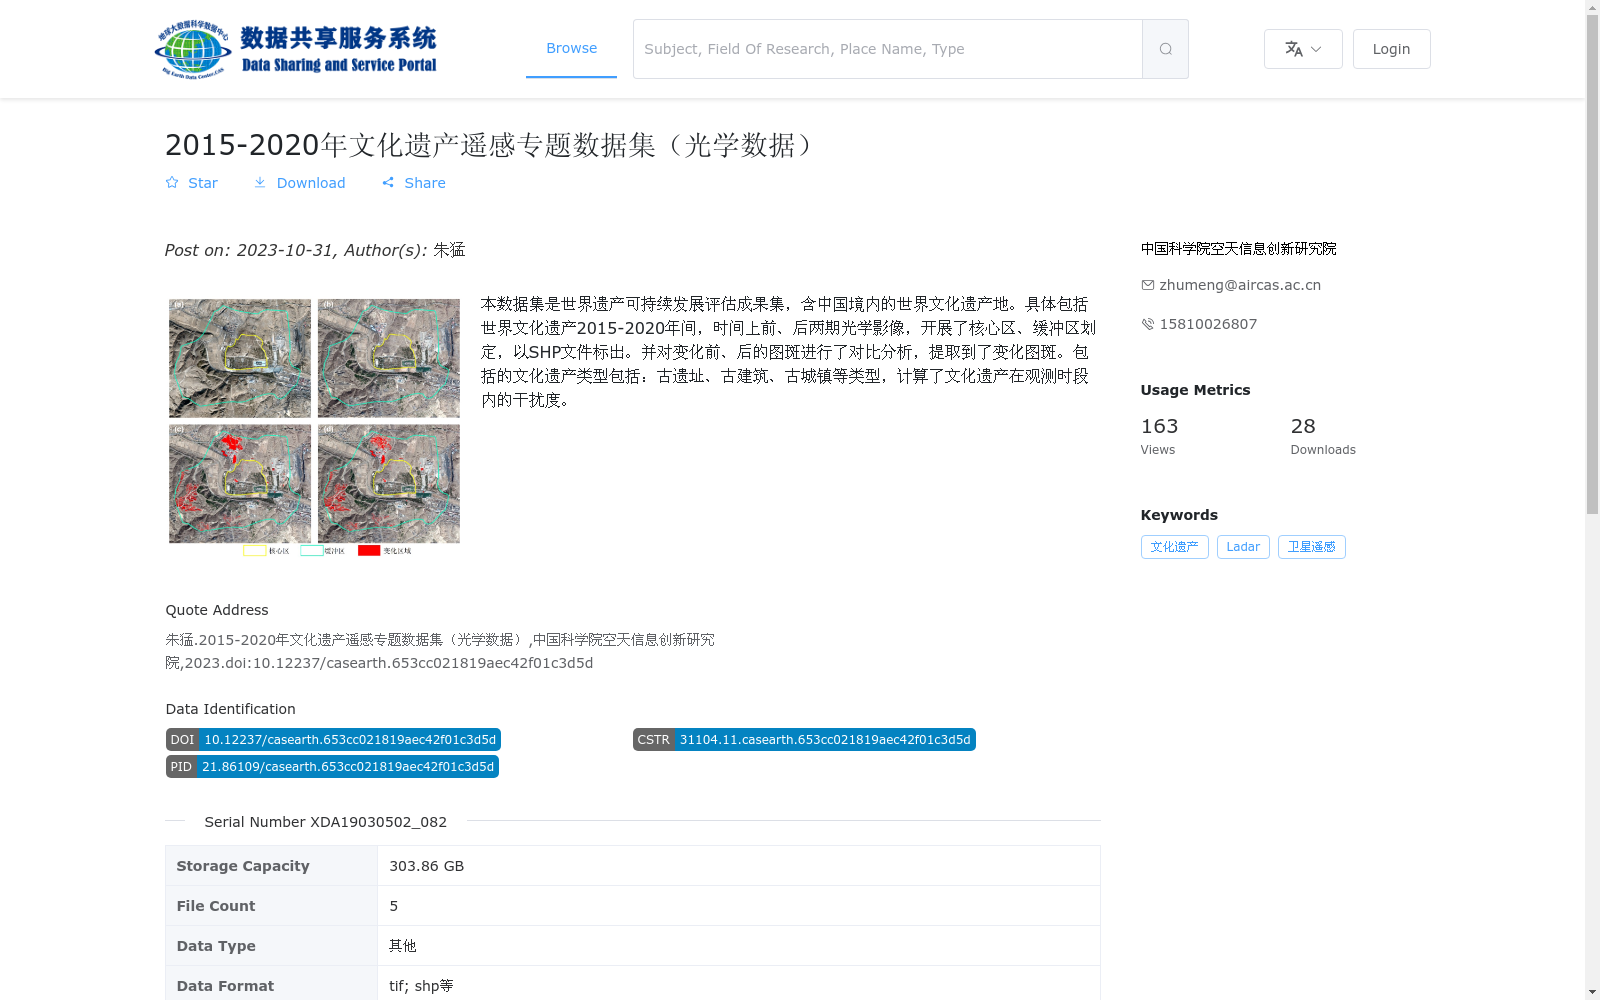
Task: Select the 文化遗产 keyword tag
Action: pyautogui.click(x=1174, y=547)
